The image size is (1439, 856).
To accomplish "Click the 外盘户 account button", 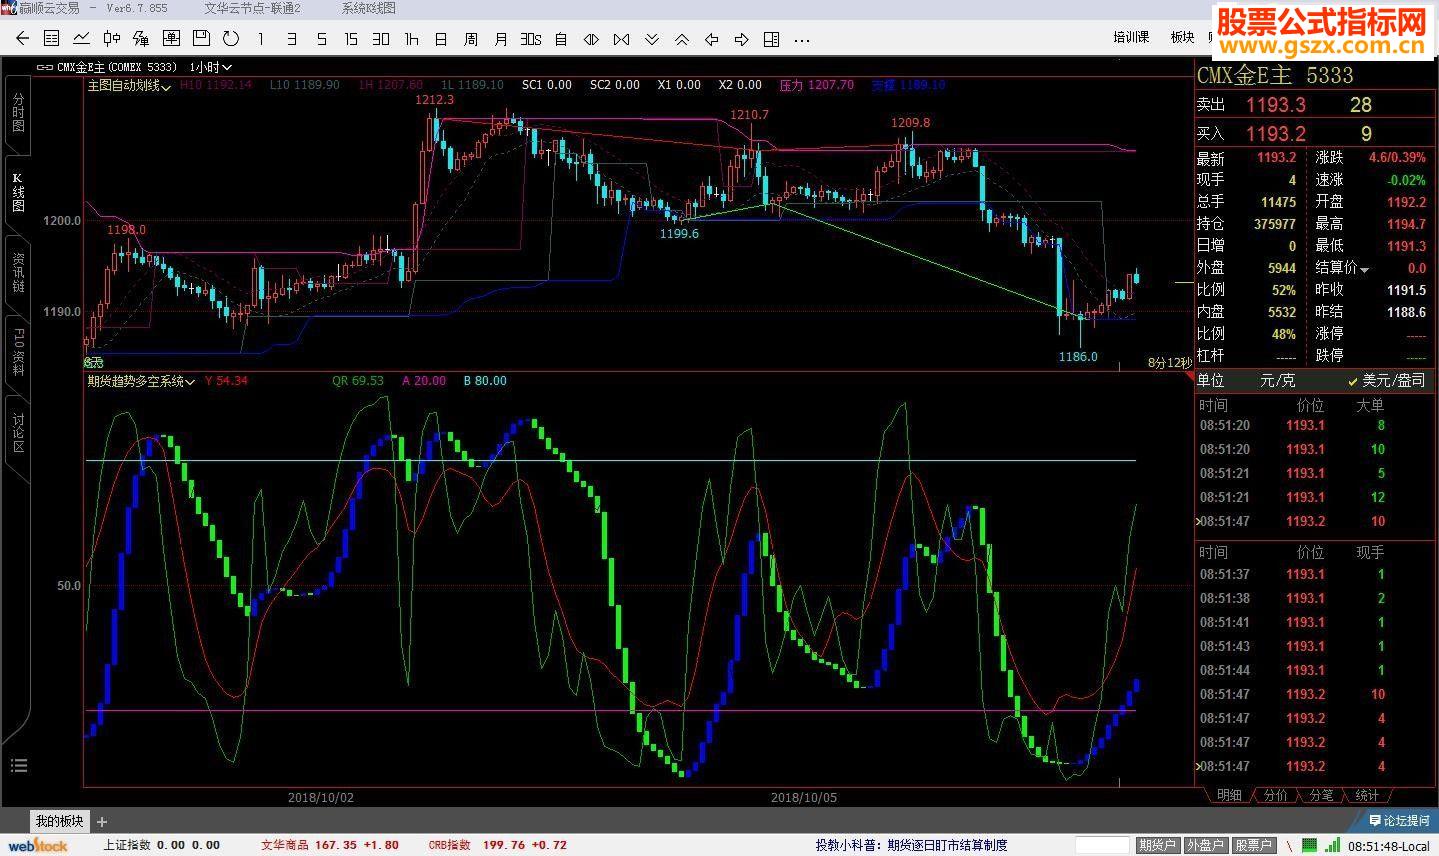I will (x=1205, y=845).
